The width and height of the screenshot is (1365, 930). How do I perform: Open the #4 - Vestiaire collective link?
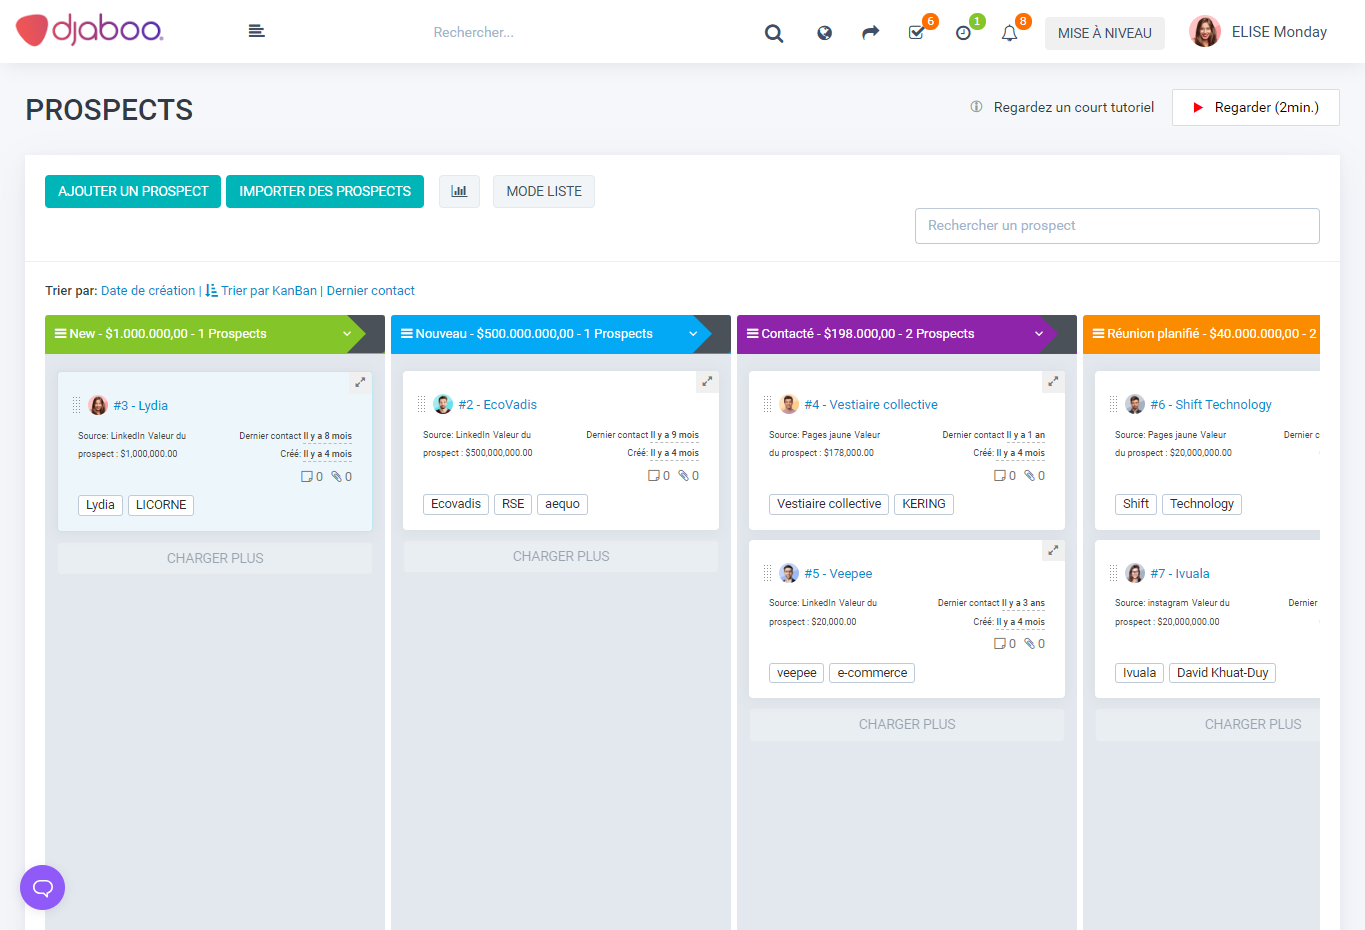point(871,404)
